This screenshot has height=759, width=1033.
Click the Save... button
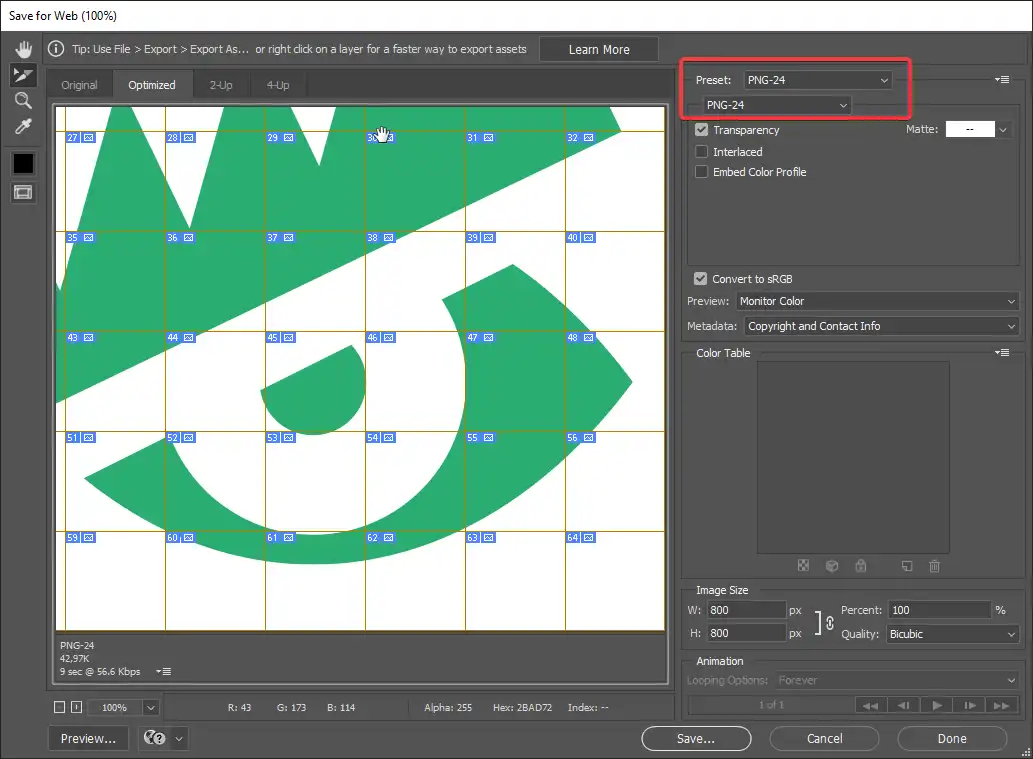coord(695,739)
